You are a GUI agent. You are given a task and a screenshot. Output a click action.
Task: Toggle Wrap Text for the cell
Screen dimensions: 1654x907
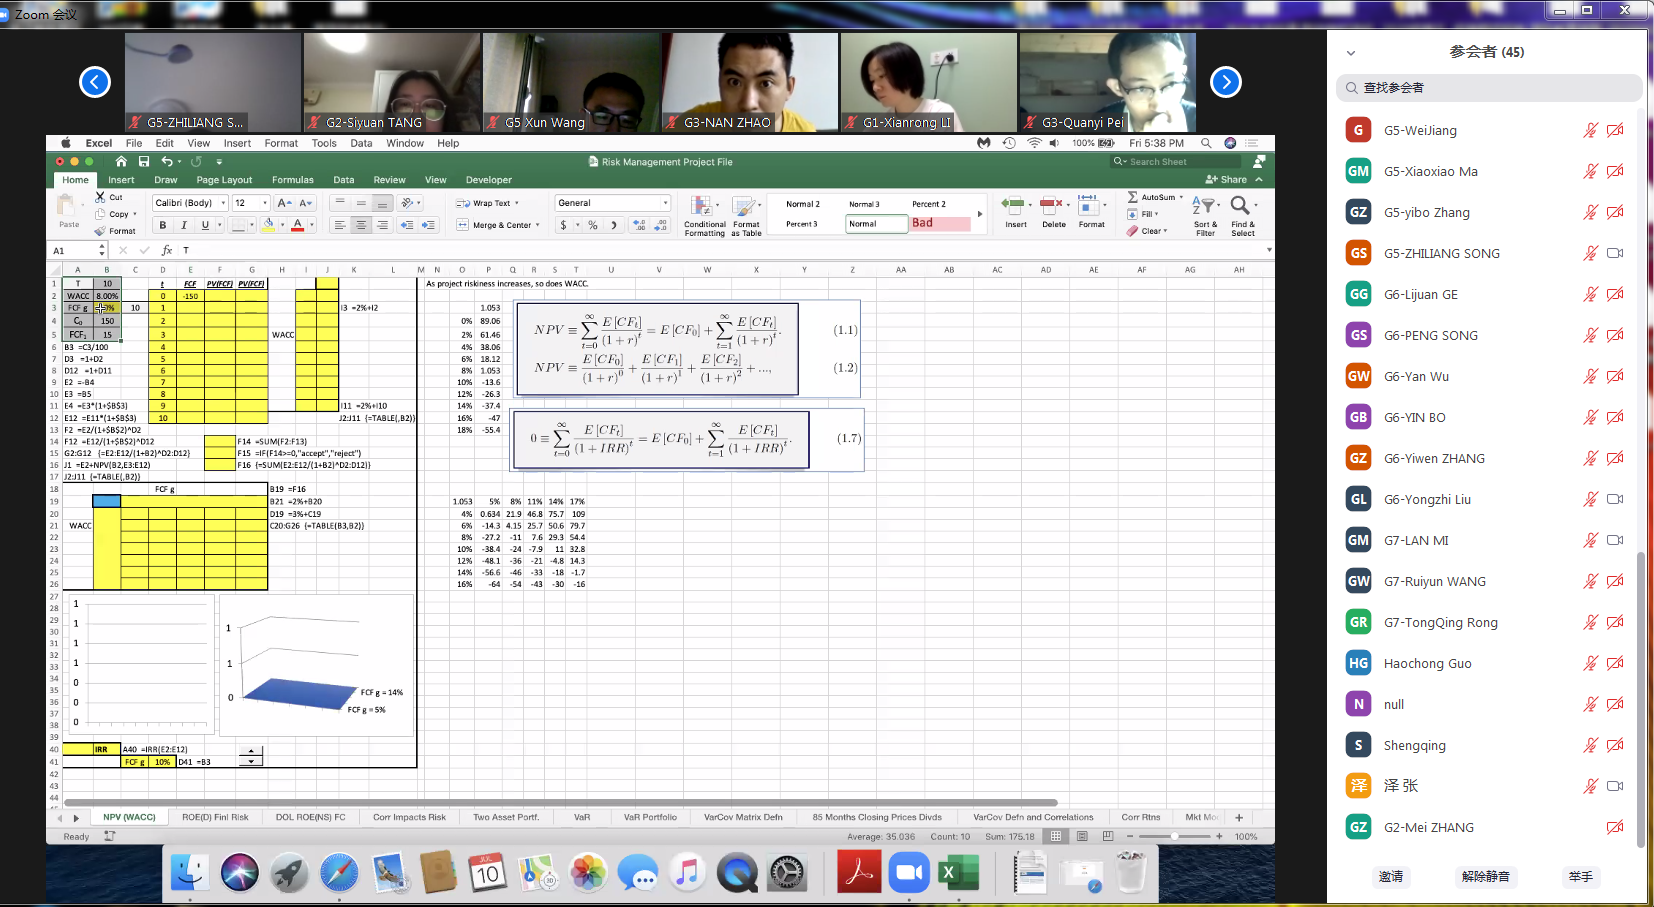tap(488, 203)
